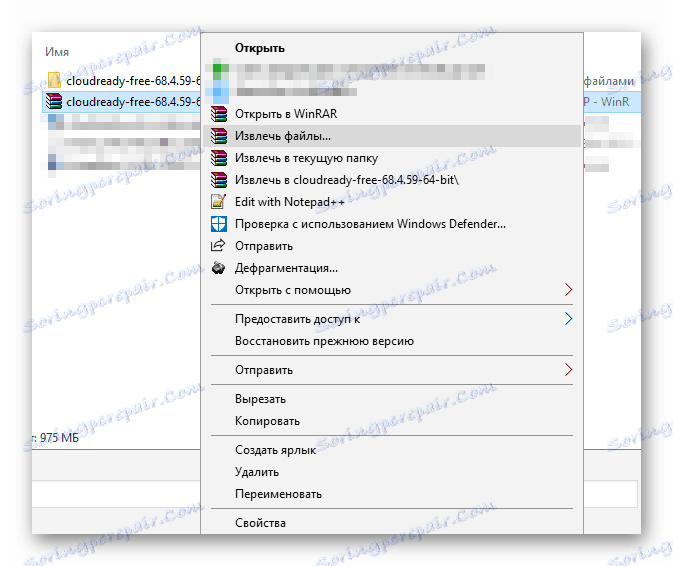Select the cloudready-free archive file name
The image size is (673, 566).
tap(133, 102)
